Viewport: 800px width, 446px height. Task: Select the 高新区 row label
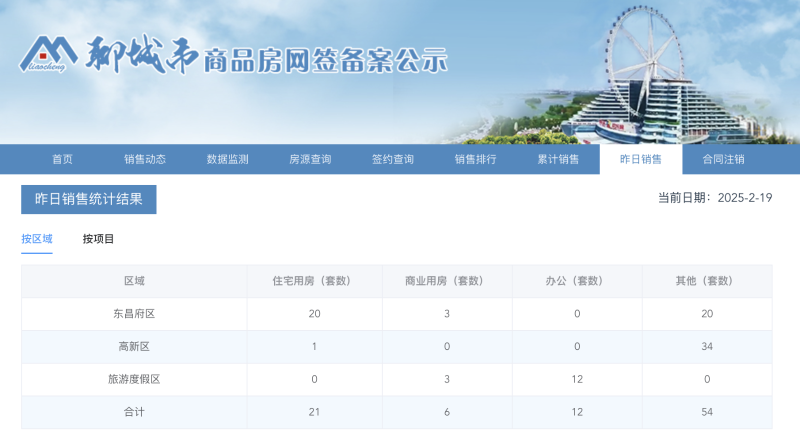click(134, 347)
